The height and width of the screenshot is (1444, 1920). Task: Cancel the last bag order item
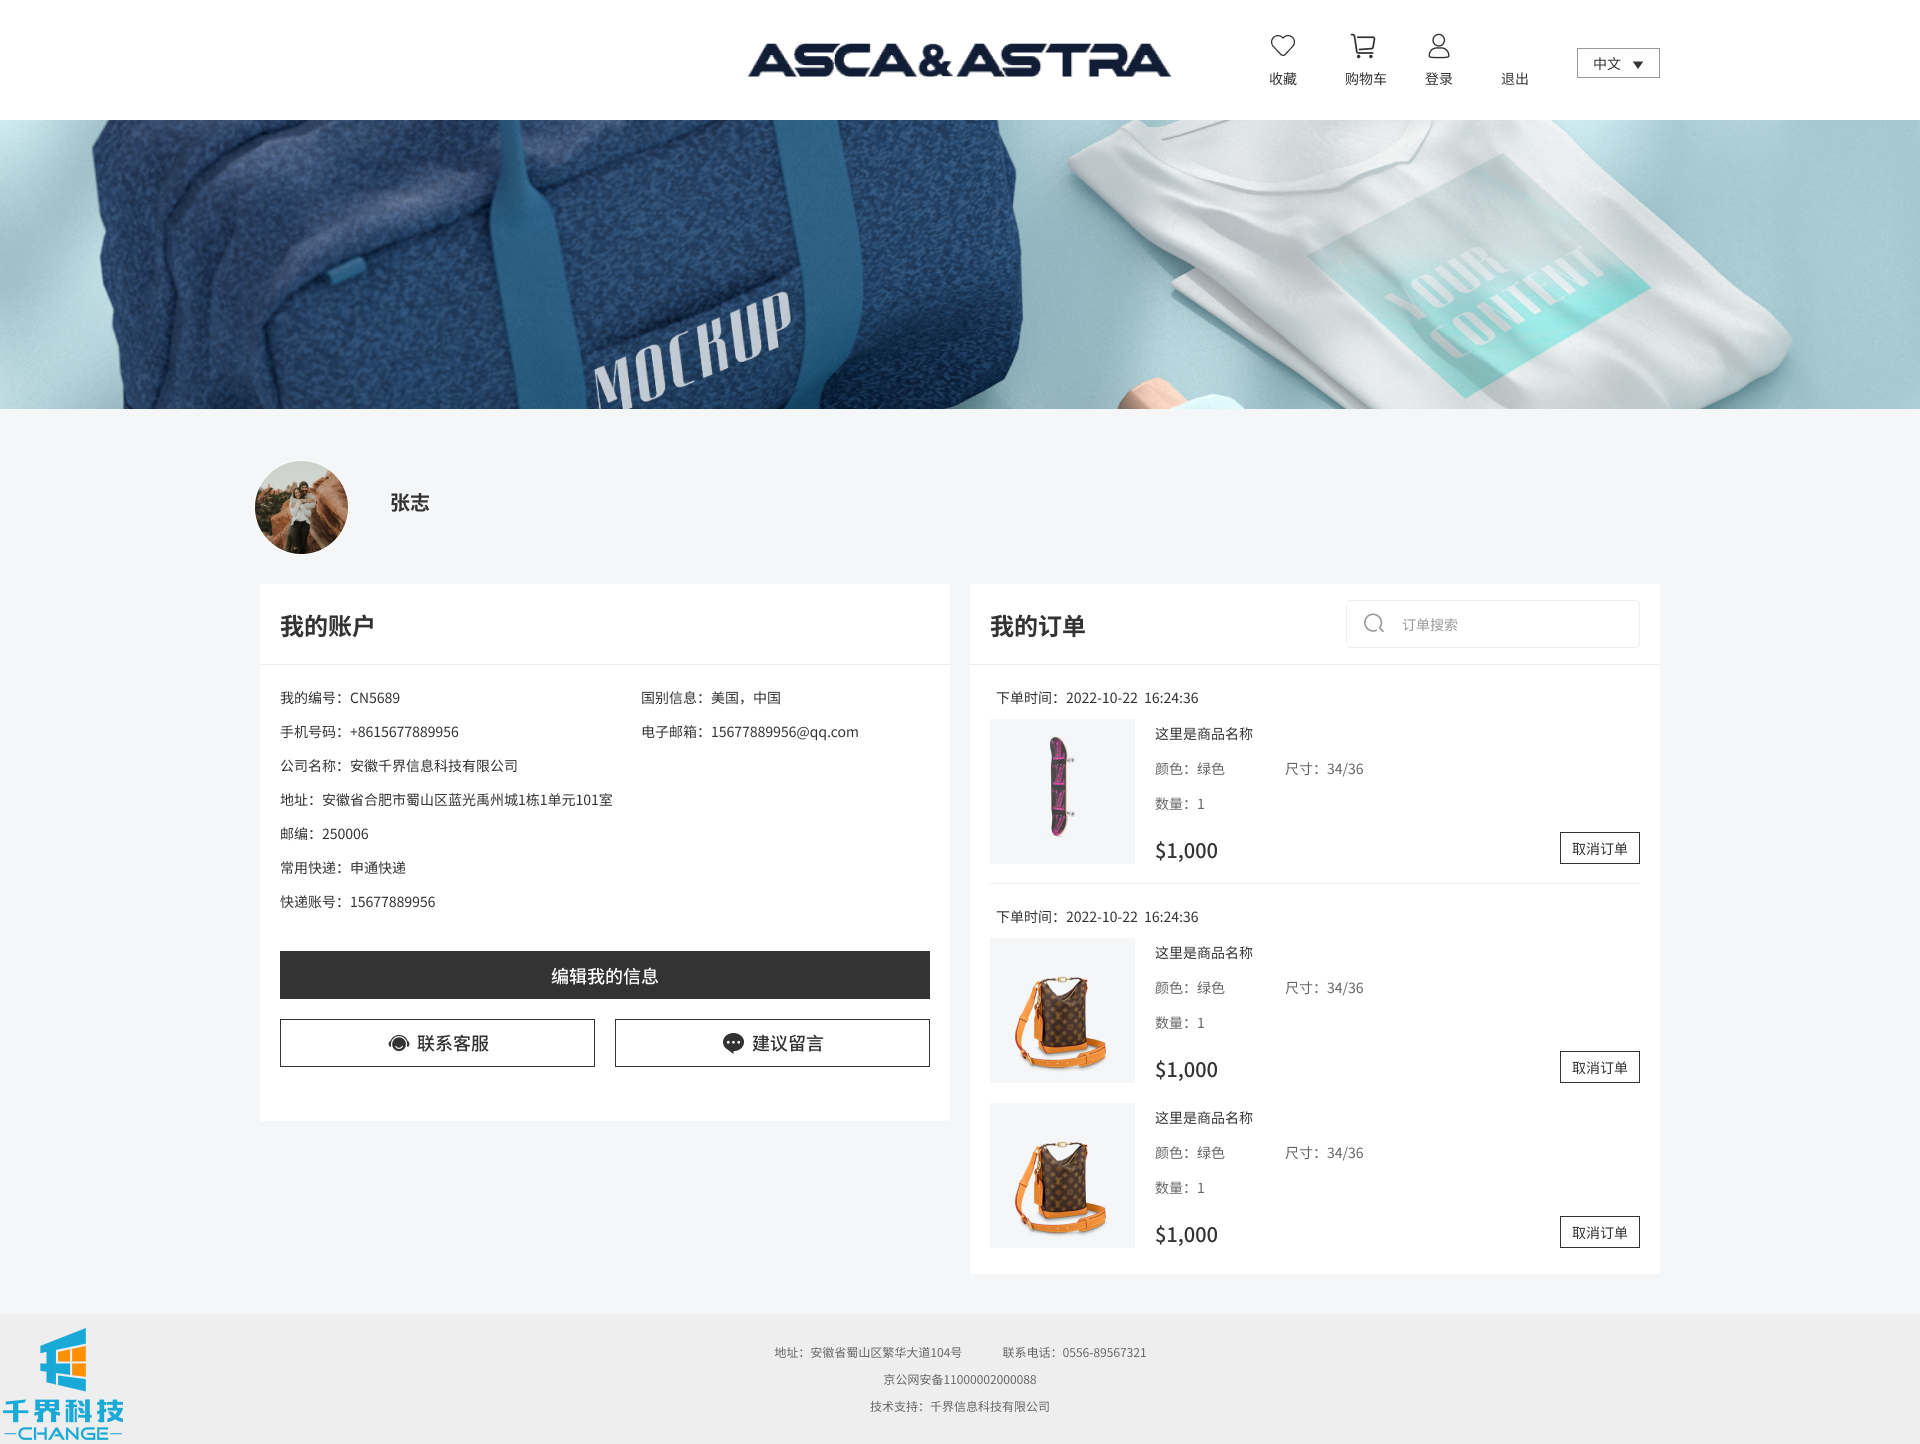point(1599,1232)
